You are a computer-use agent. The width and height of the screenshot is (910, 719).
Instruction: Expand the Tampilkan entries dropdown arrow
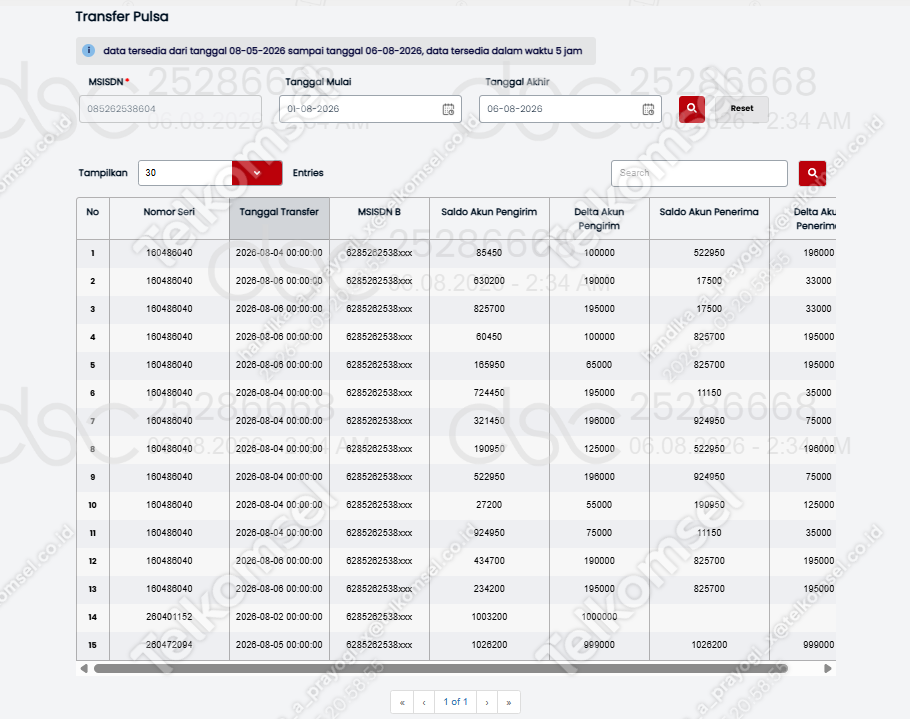(x=257, y=173)
